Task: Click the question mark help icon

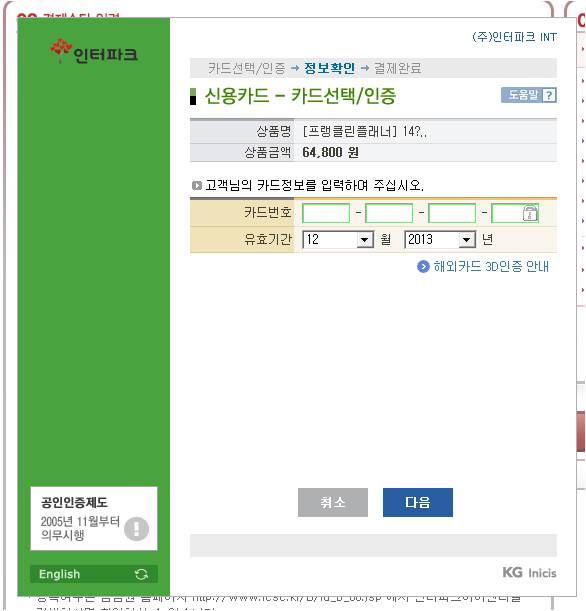Action: [x=549, y=95]
